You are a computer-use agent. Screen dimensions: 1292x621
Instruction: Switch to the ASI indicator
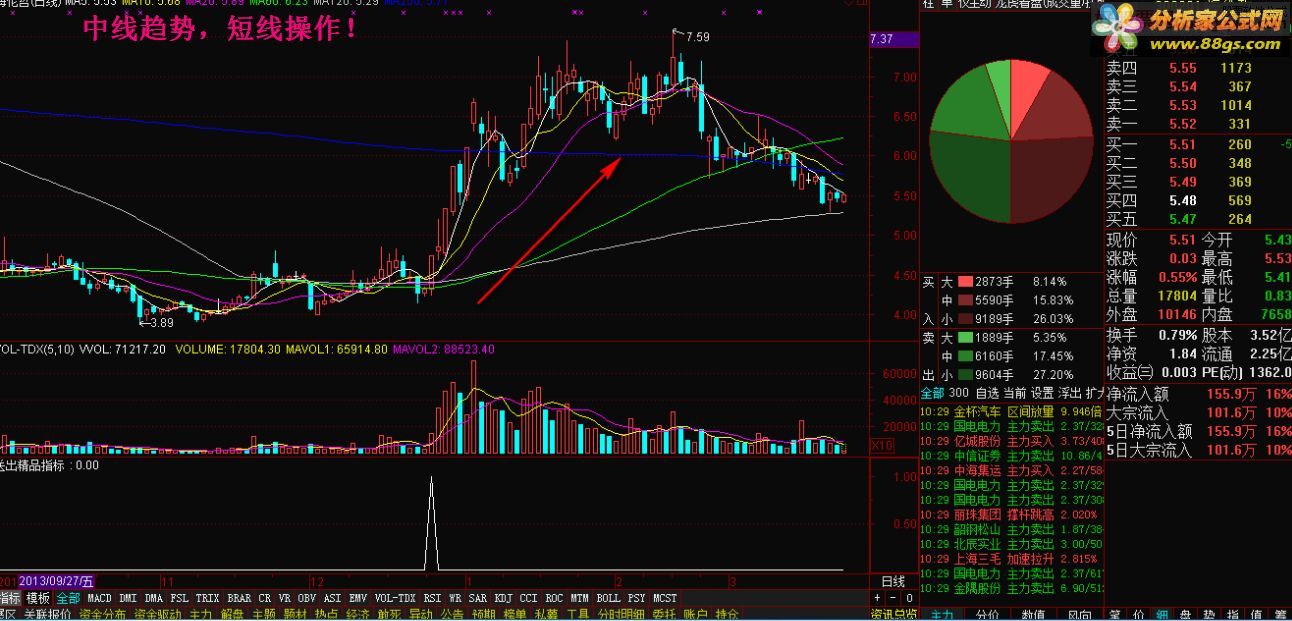(x=332, y=598)
